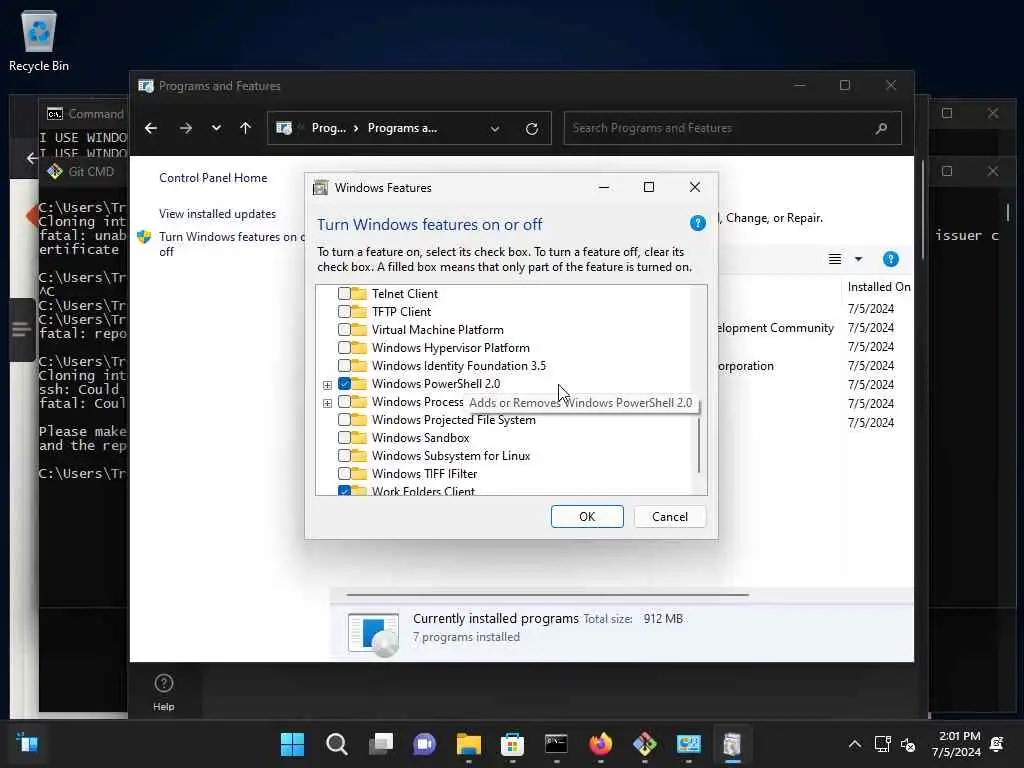Image resolution: width=1024 pixels, height=768 pixels.
Task: Open notification center bell icon
Action: tap(997, 744)
